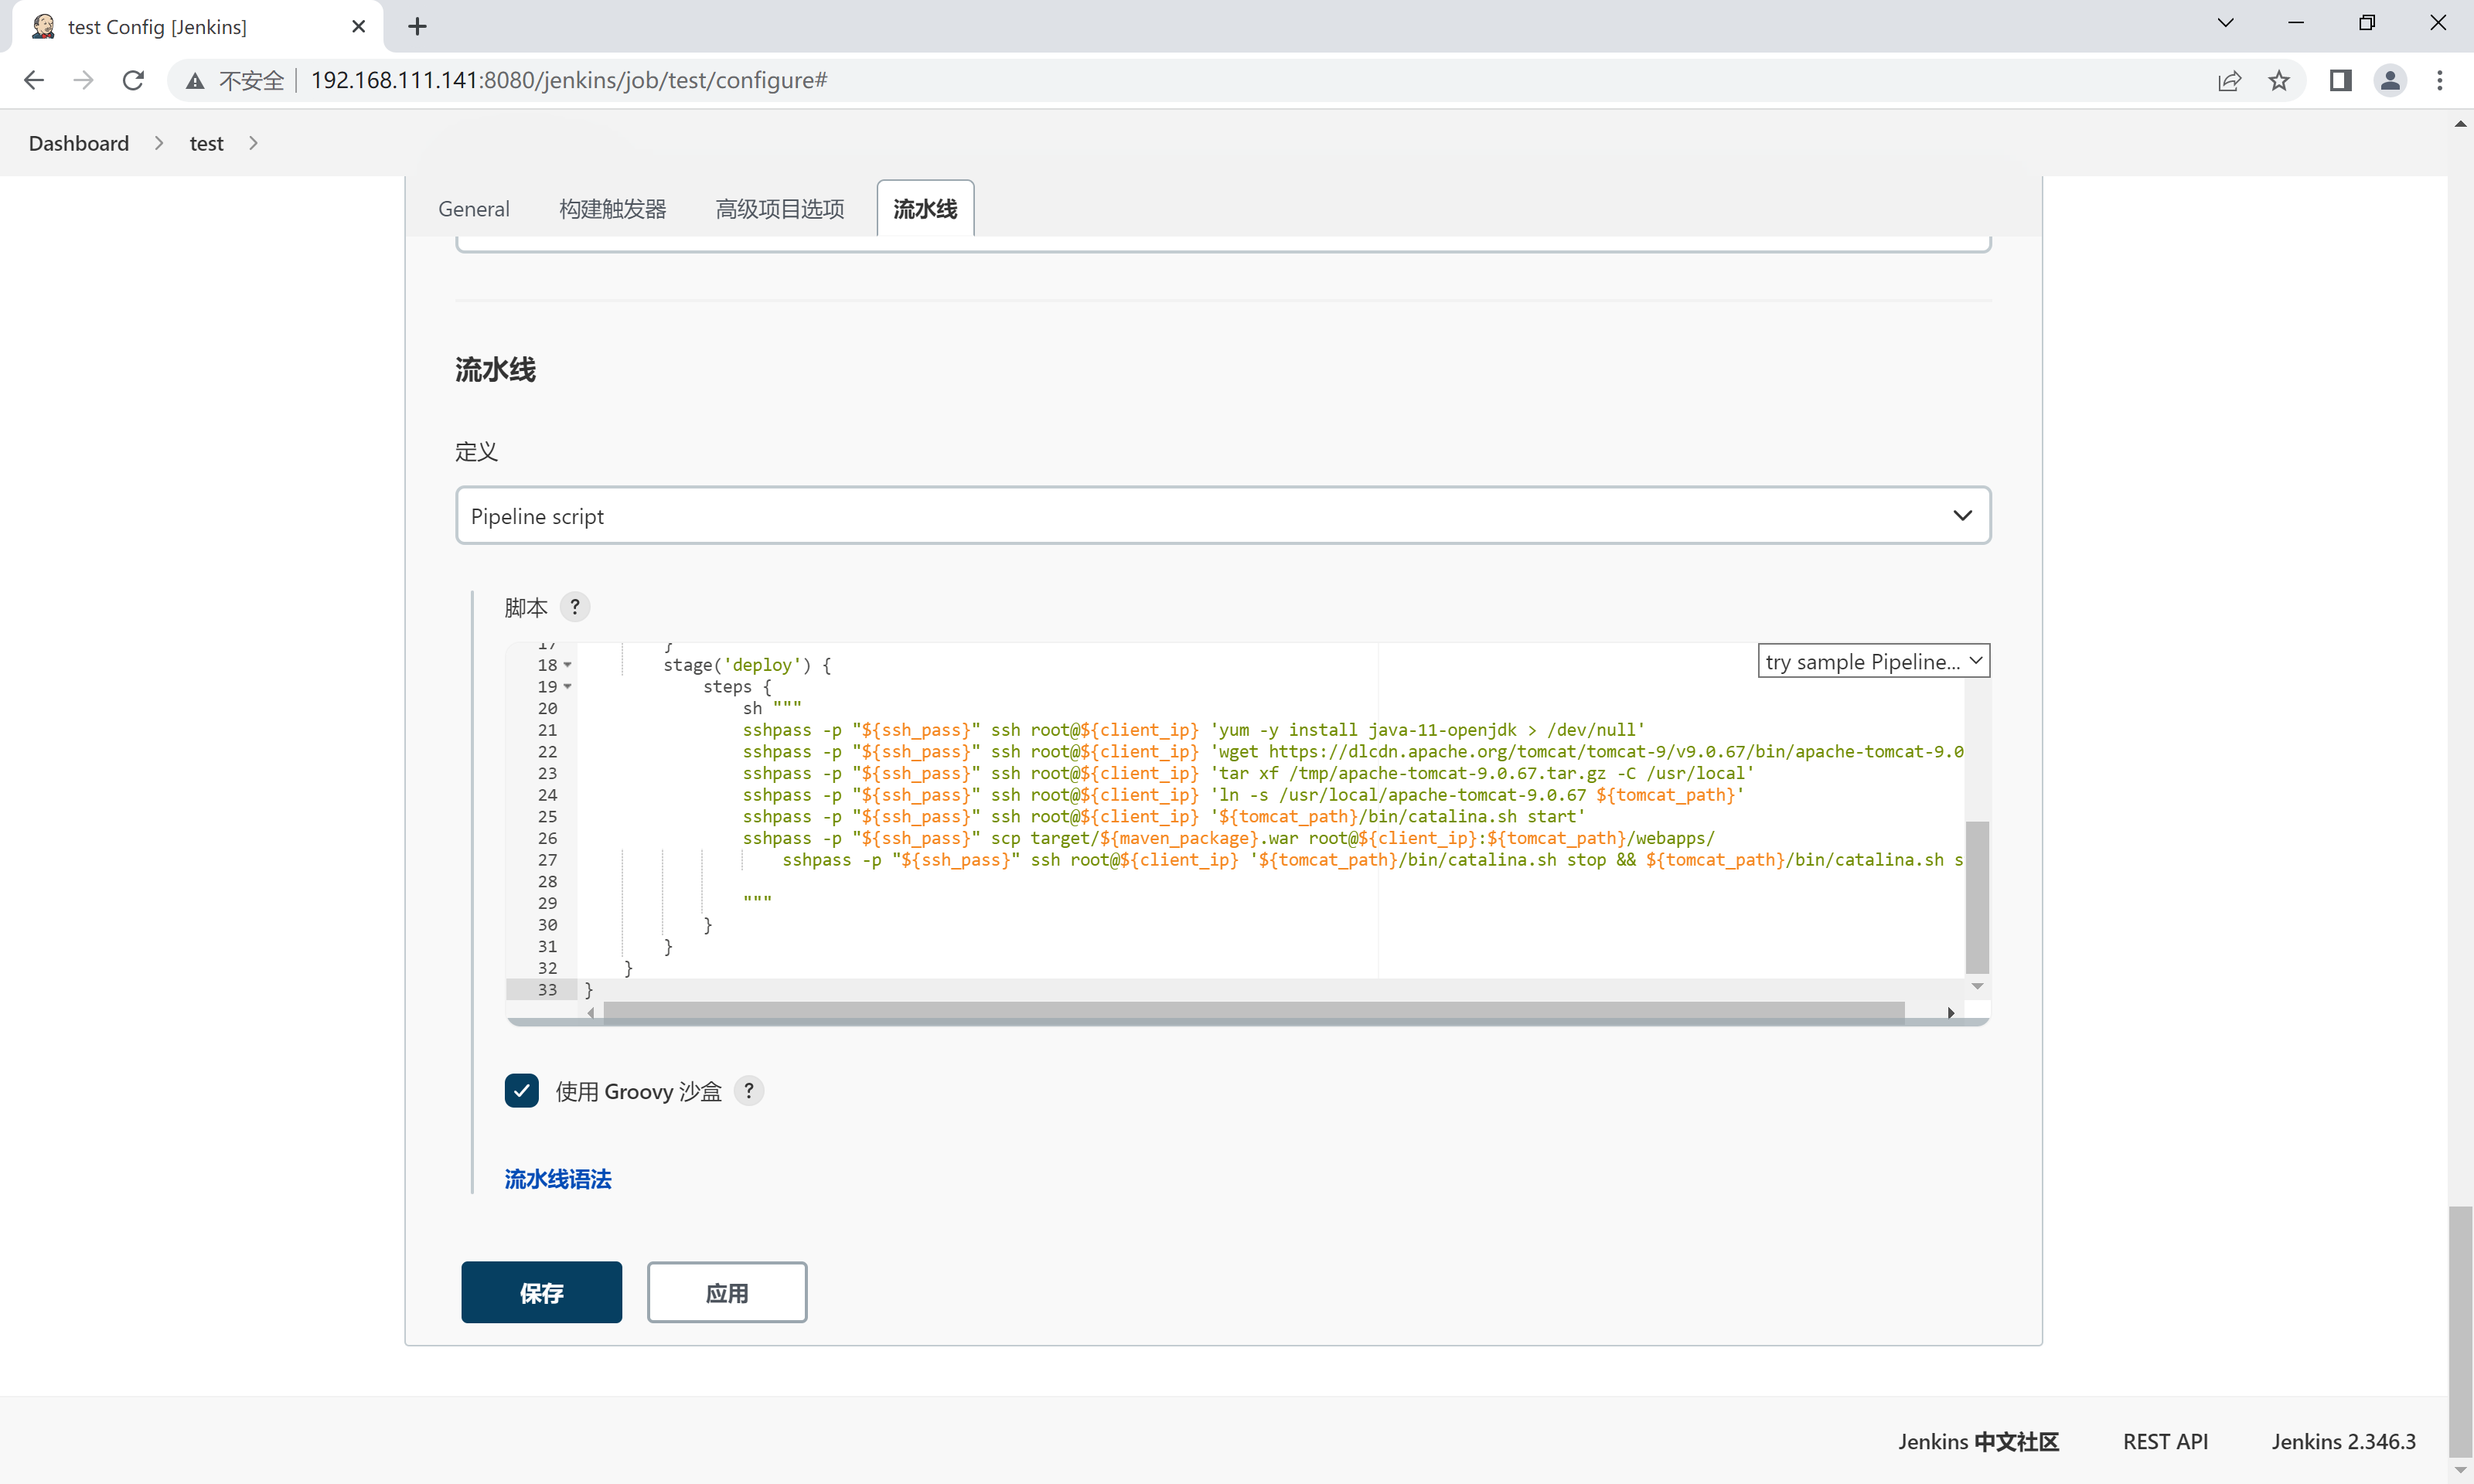Screen dimensions: 2474x1484
Task: Click the page vertical scrollbar thumb
Action: click(x=2460, y=1331)
